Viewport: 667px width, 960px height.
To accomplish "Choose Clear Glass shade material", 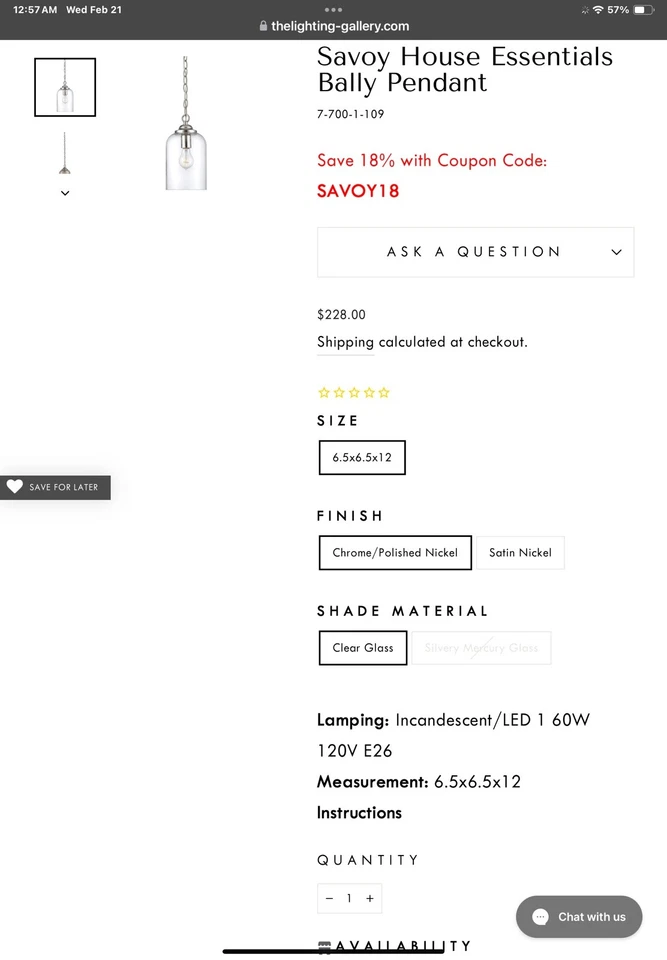I will [x=362, y=648].
